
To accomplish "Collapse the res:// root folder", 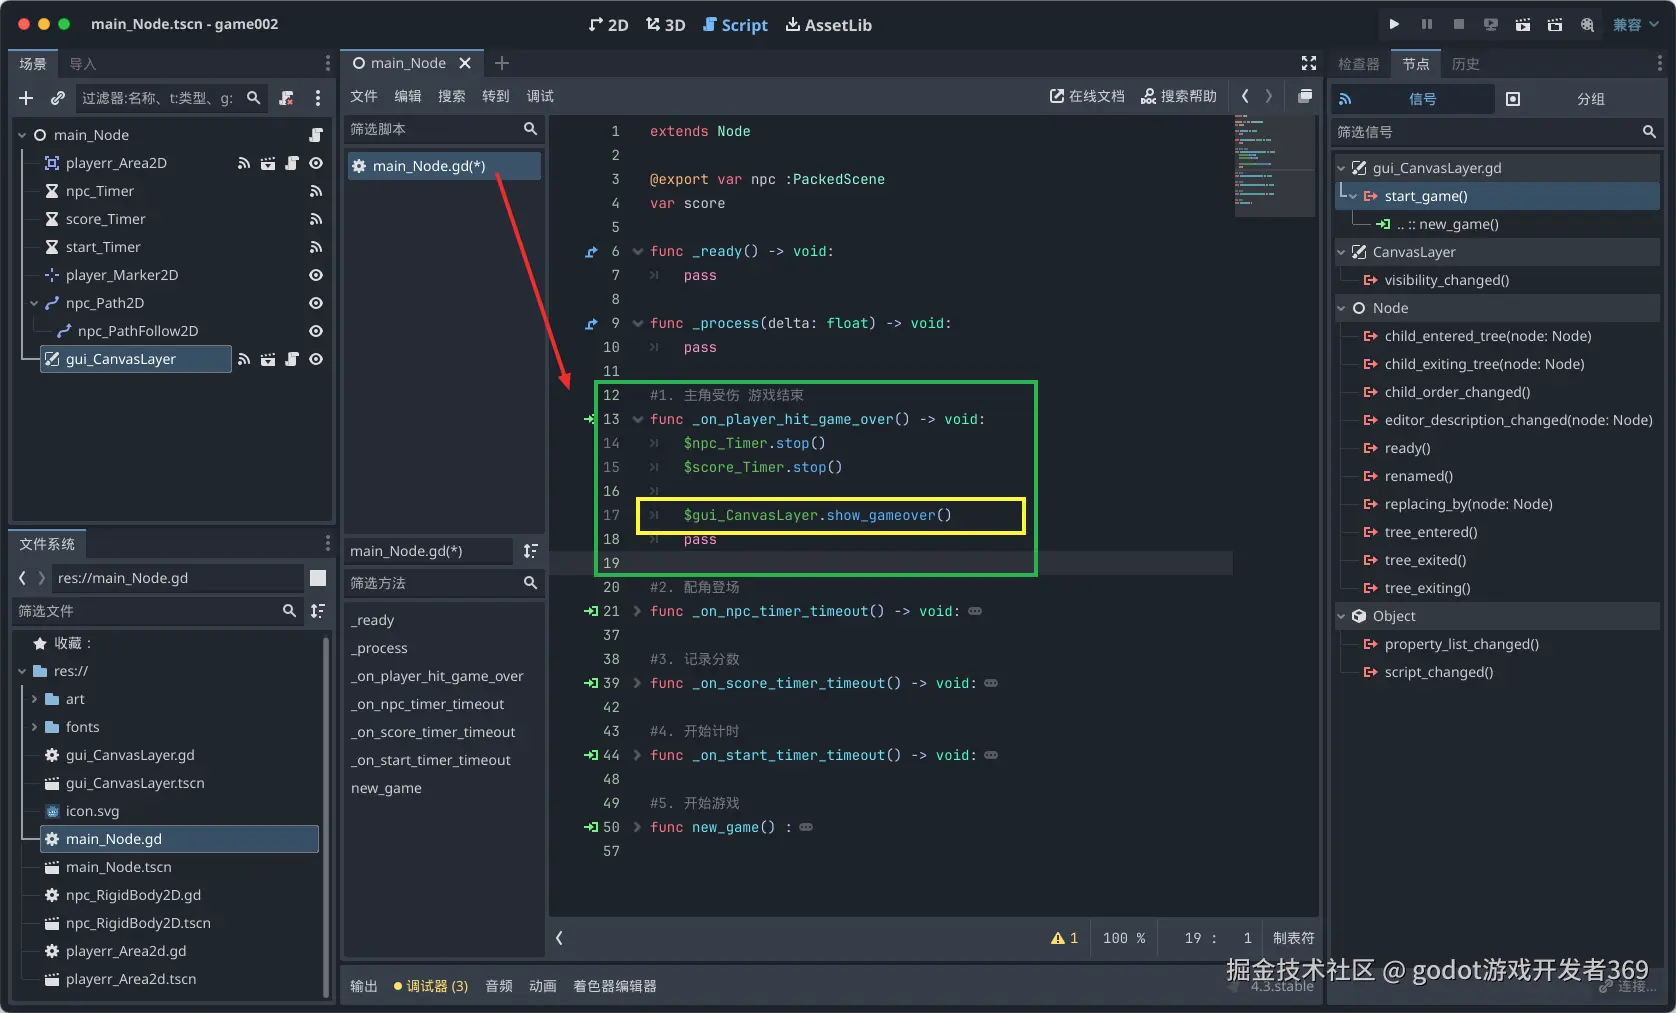I will (x=22, y=671).
